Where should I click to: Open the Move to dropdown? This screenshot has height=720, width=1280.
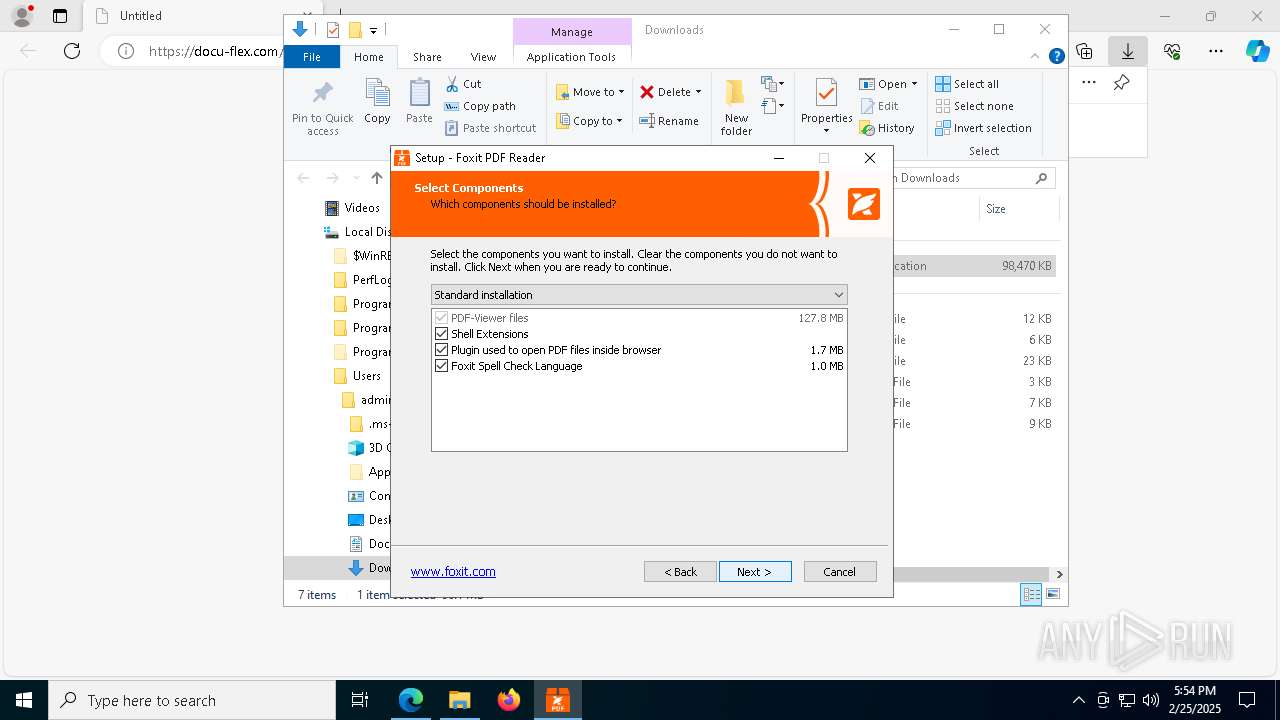point(590,92)
